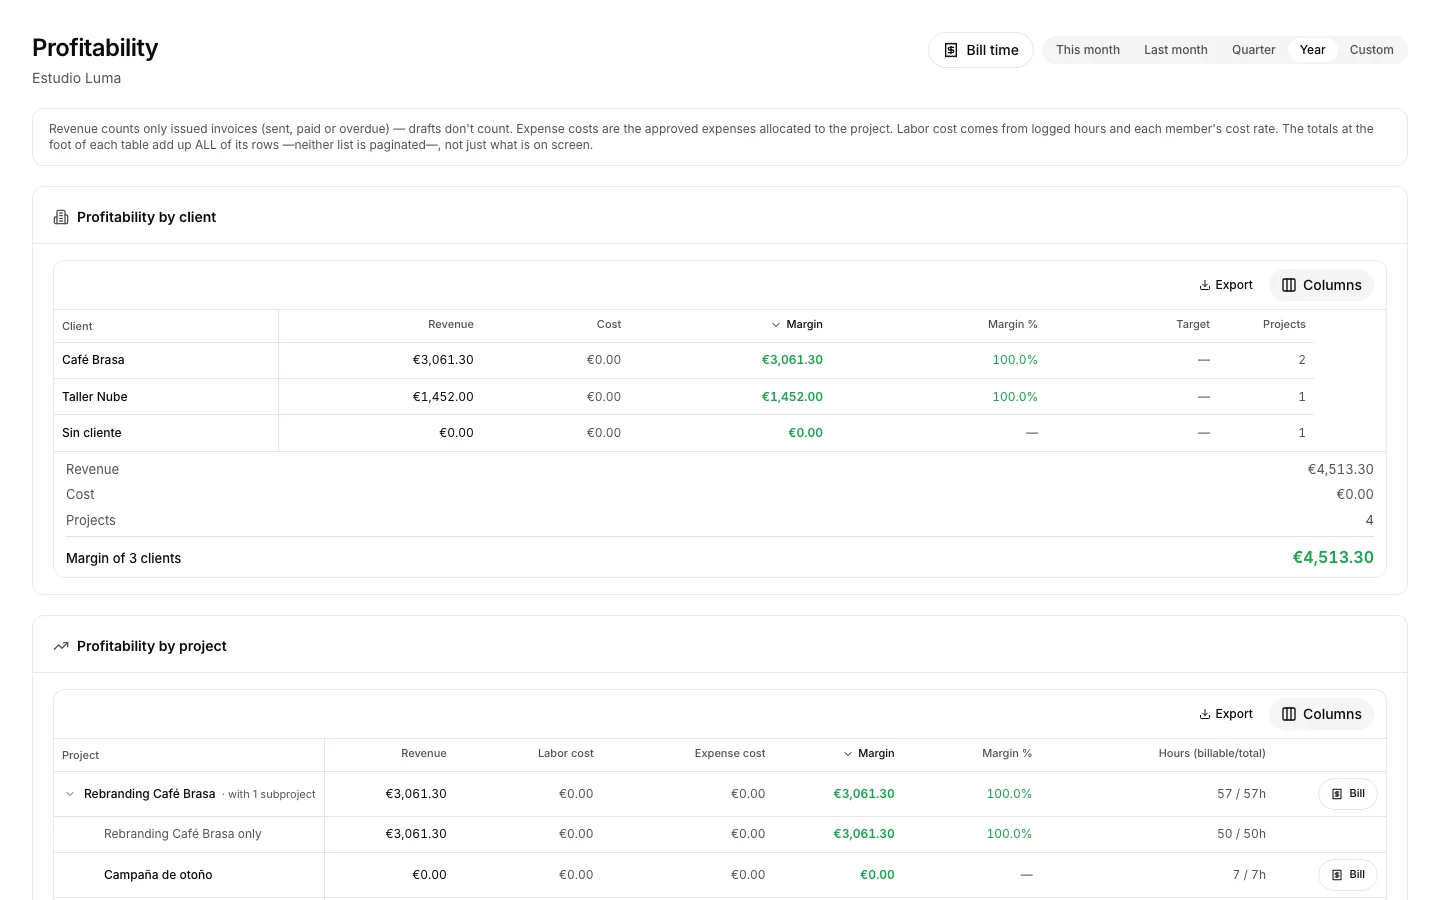Export the client profitability table

click(1226, 285)
